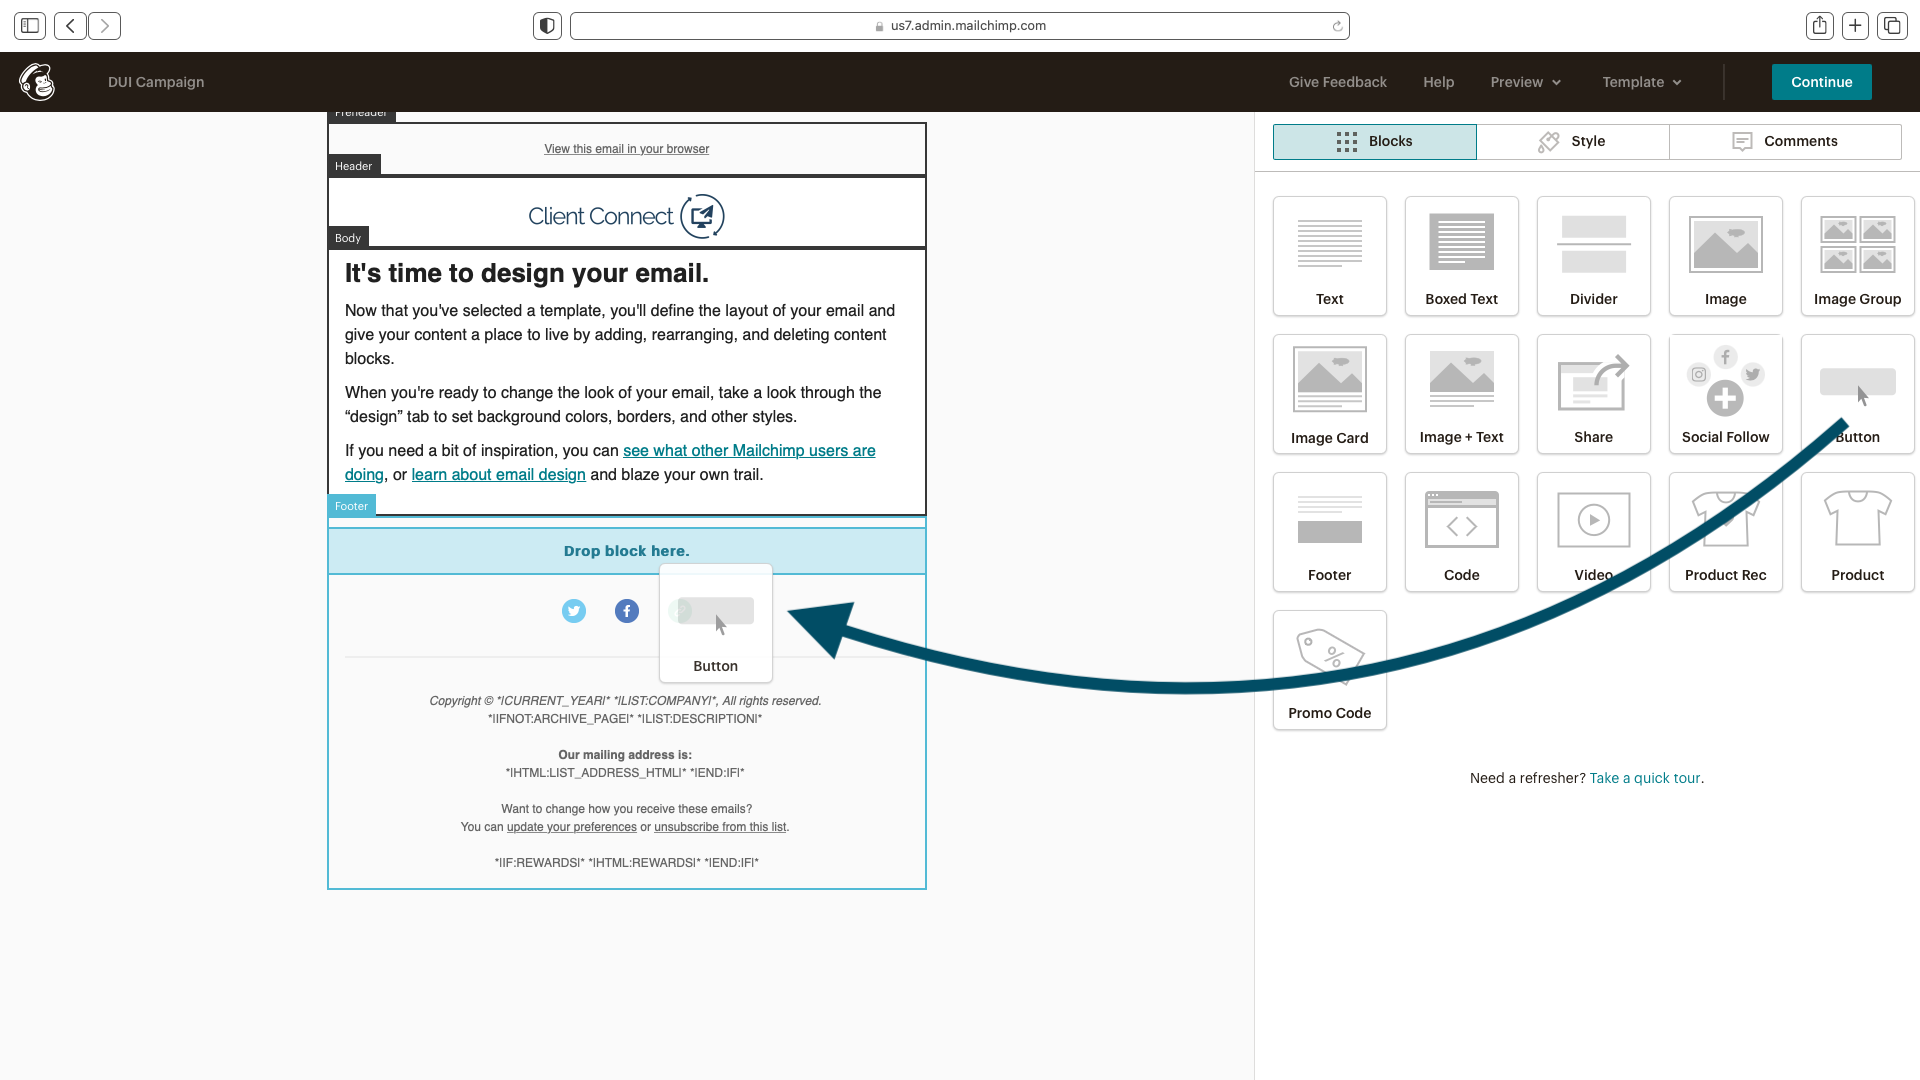Click the Continue button
This screenshot has height=1080, width=1920.
click(1821, 82)
